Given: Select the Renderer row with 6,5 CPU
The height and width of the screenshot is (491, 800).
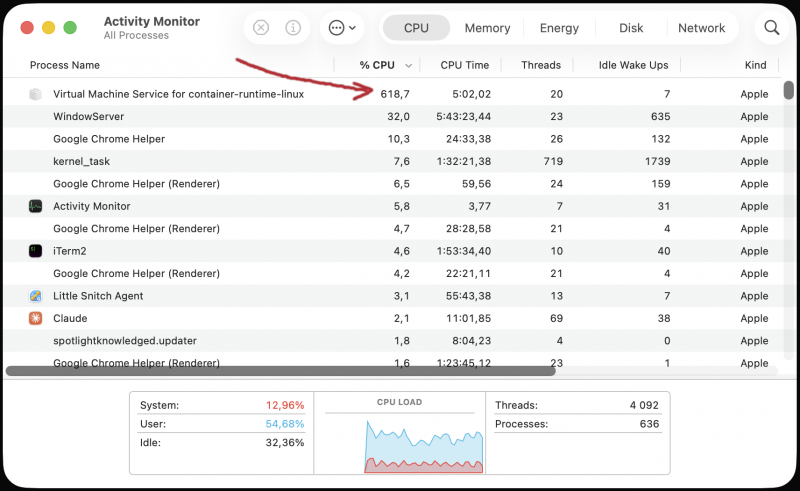Looking at the screenshot, I should [392, 184].
